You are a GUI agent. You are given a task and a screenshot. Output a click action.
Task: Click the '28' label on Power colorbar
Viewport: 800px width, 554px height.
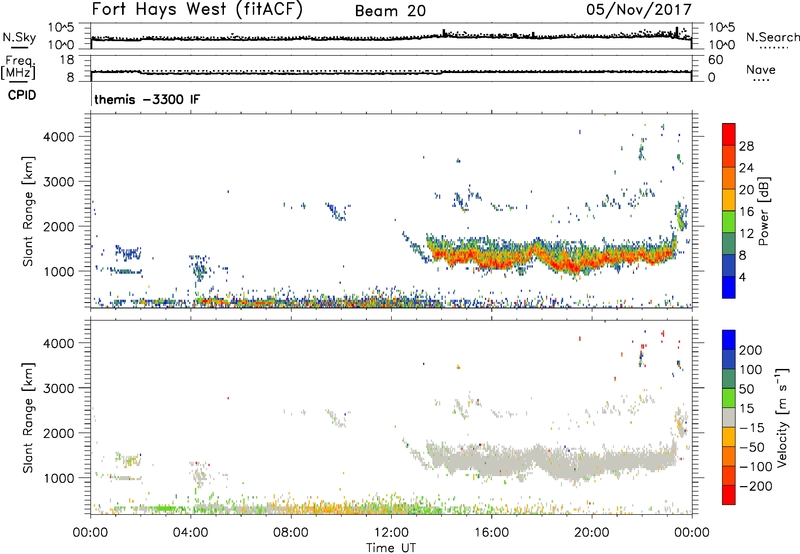pyautogui.click(x=746, y=146)
